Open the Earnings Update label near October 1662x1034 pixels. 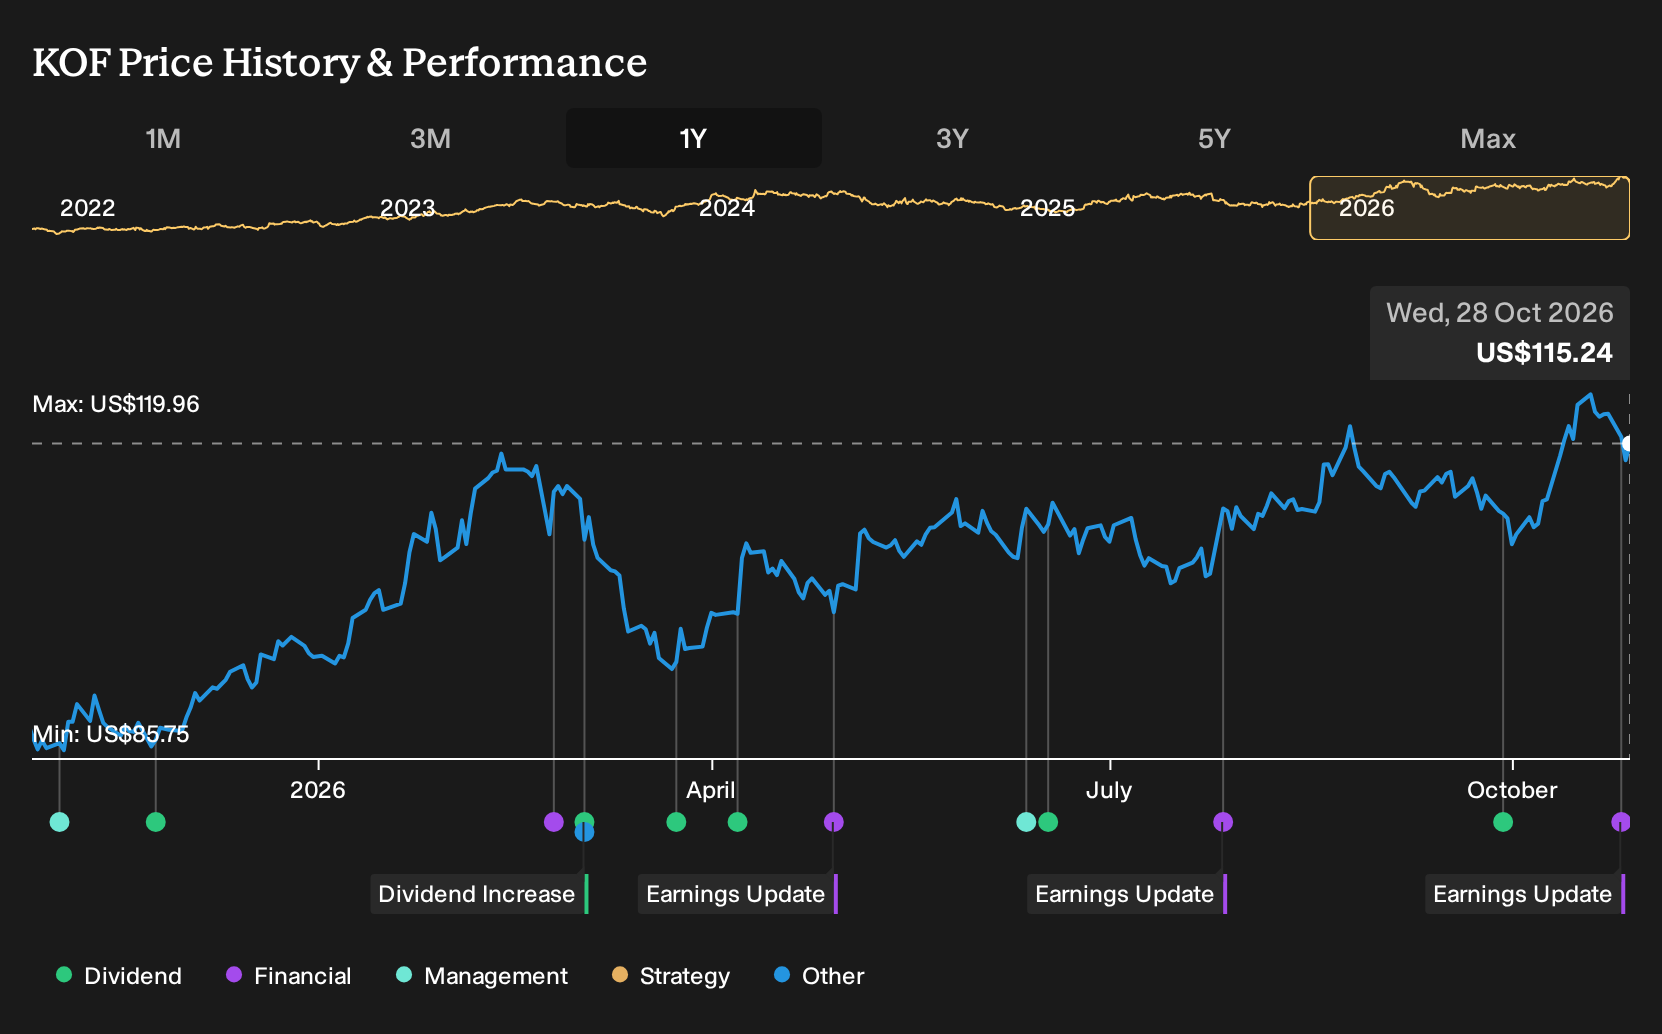coord(1525,894)
